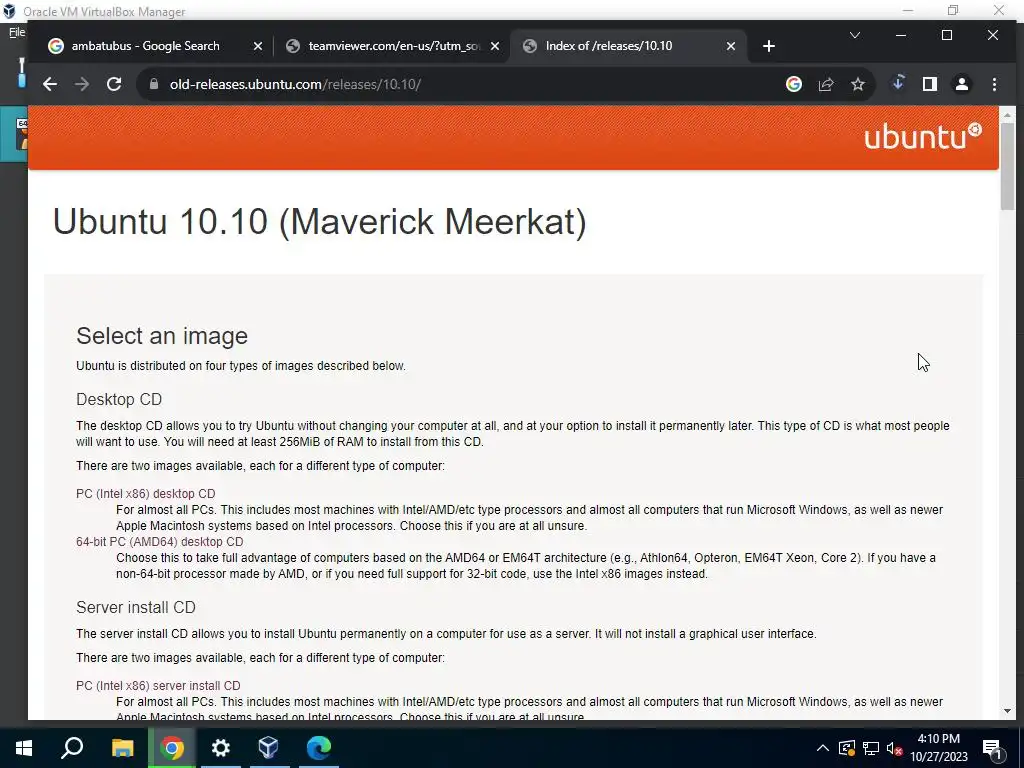1024x768 pixels.
Task: Open the downloads indicator in toolbar
Action: (x=898, y=83)
